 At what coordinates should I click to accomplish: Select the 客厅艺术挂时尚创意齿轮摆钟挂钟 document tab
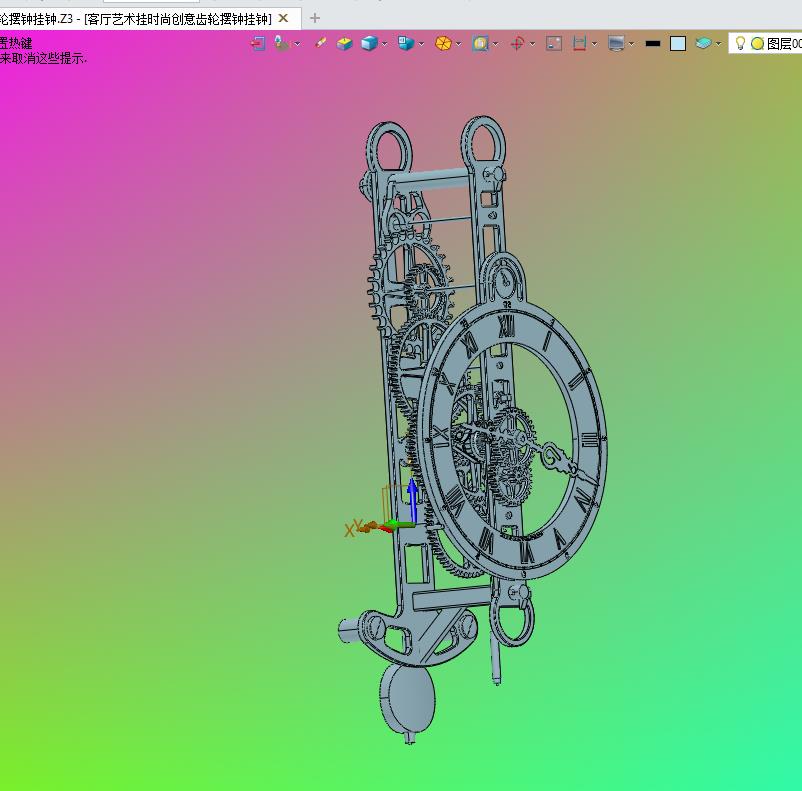(x=136, y=19)
